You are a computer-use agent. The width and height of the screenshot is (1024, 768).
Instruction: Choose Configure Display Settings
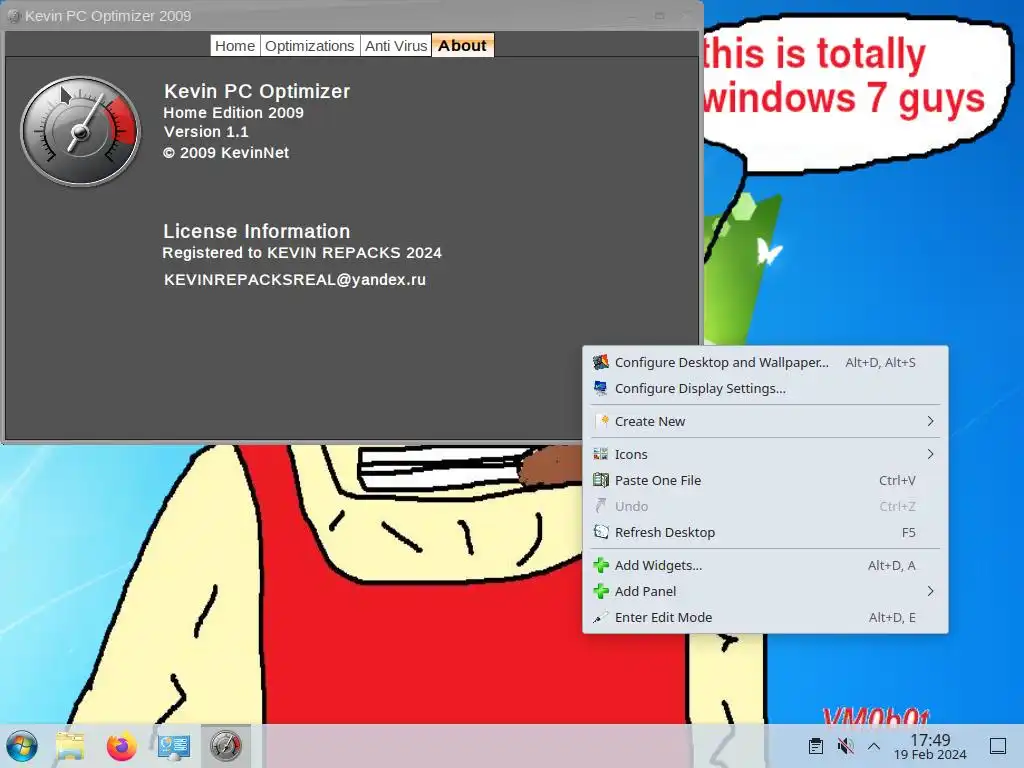(765, 389)
